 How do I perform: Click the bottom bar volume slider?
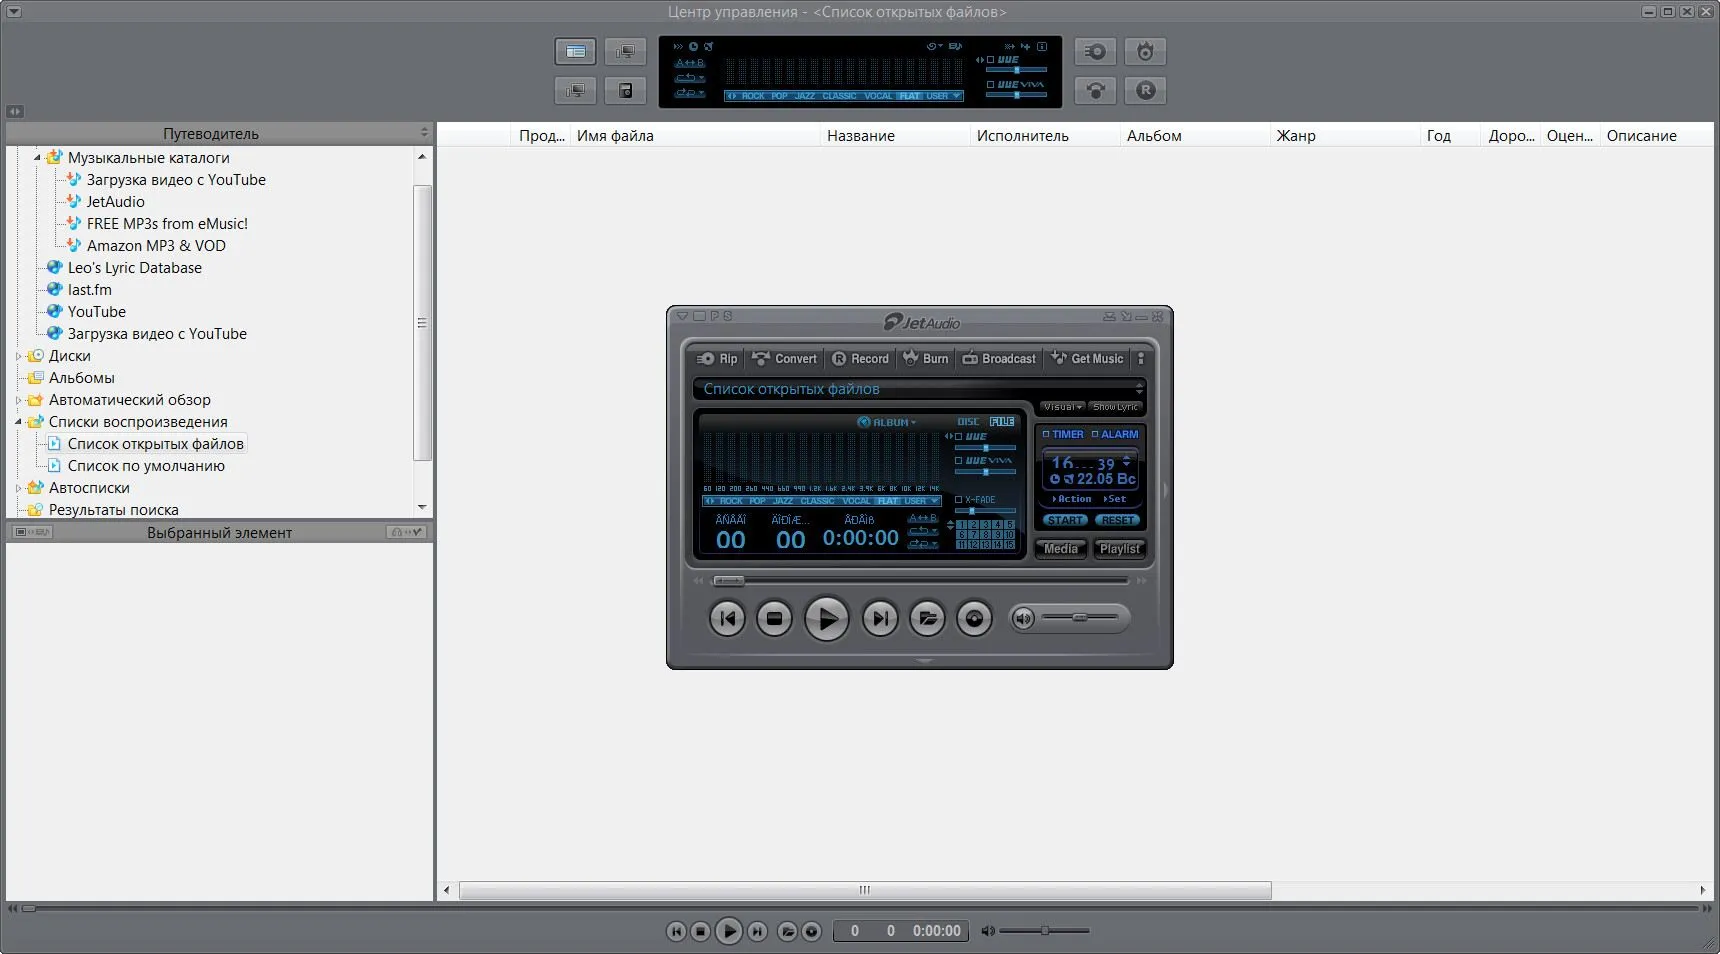pos(1044,931)
